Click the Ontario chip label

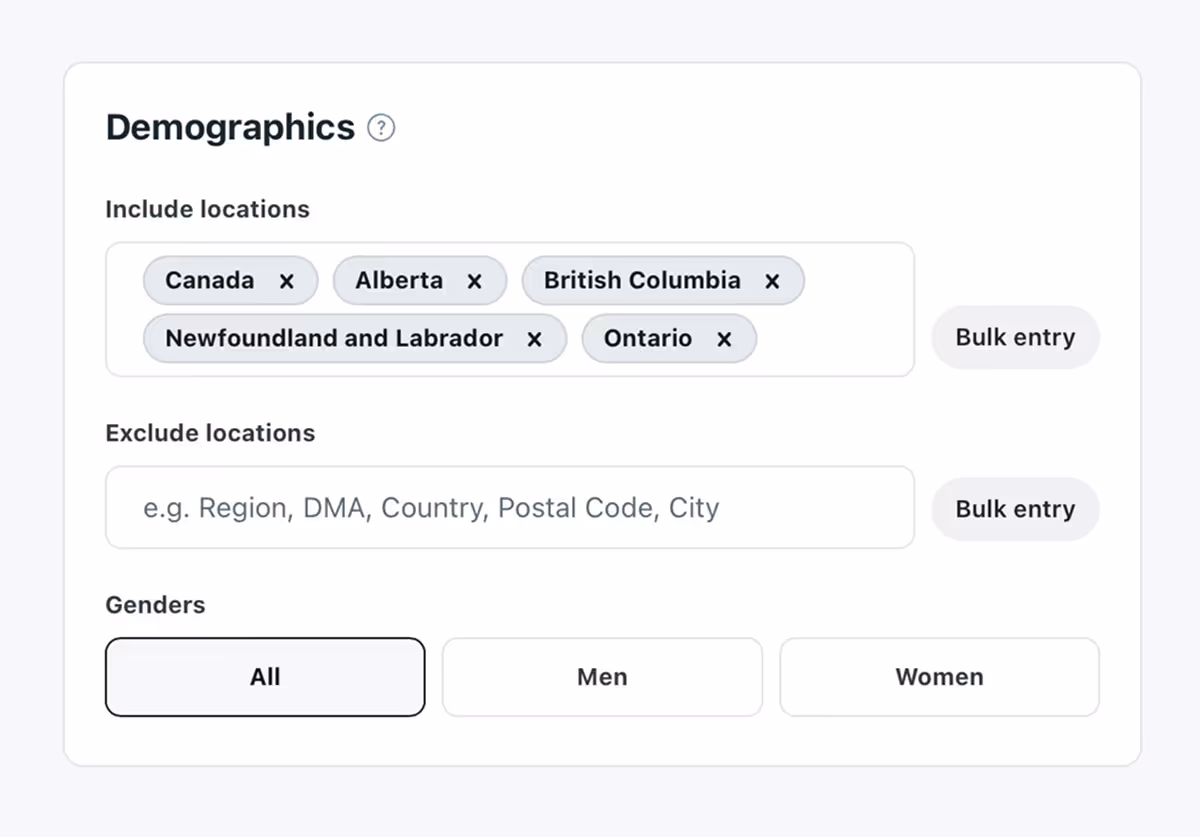pos(648,339)
